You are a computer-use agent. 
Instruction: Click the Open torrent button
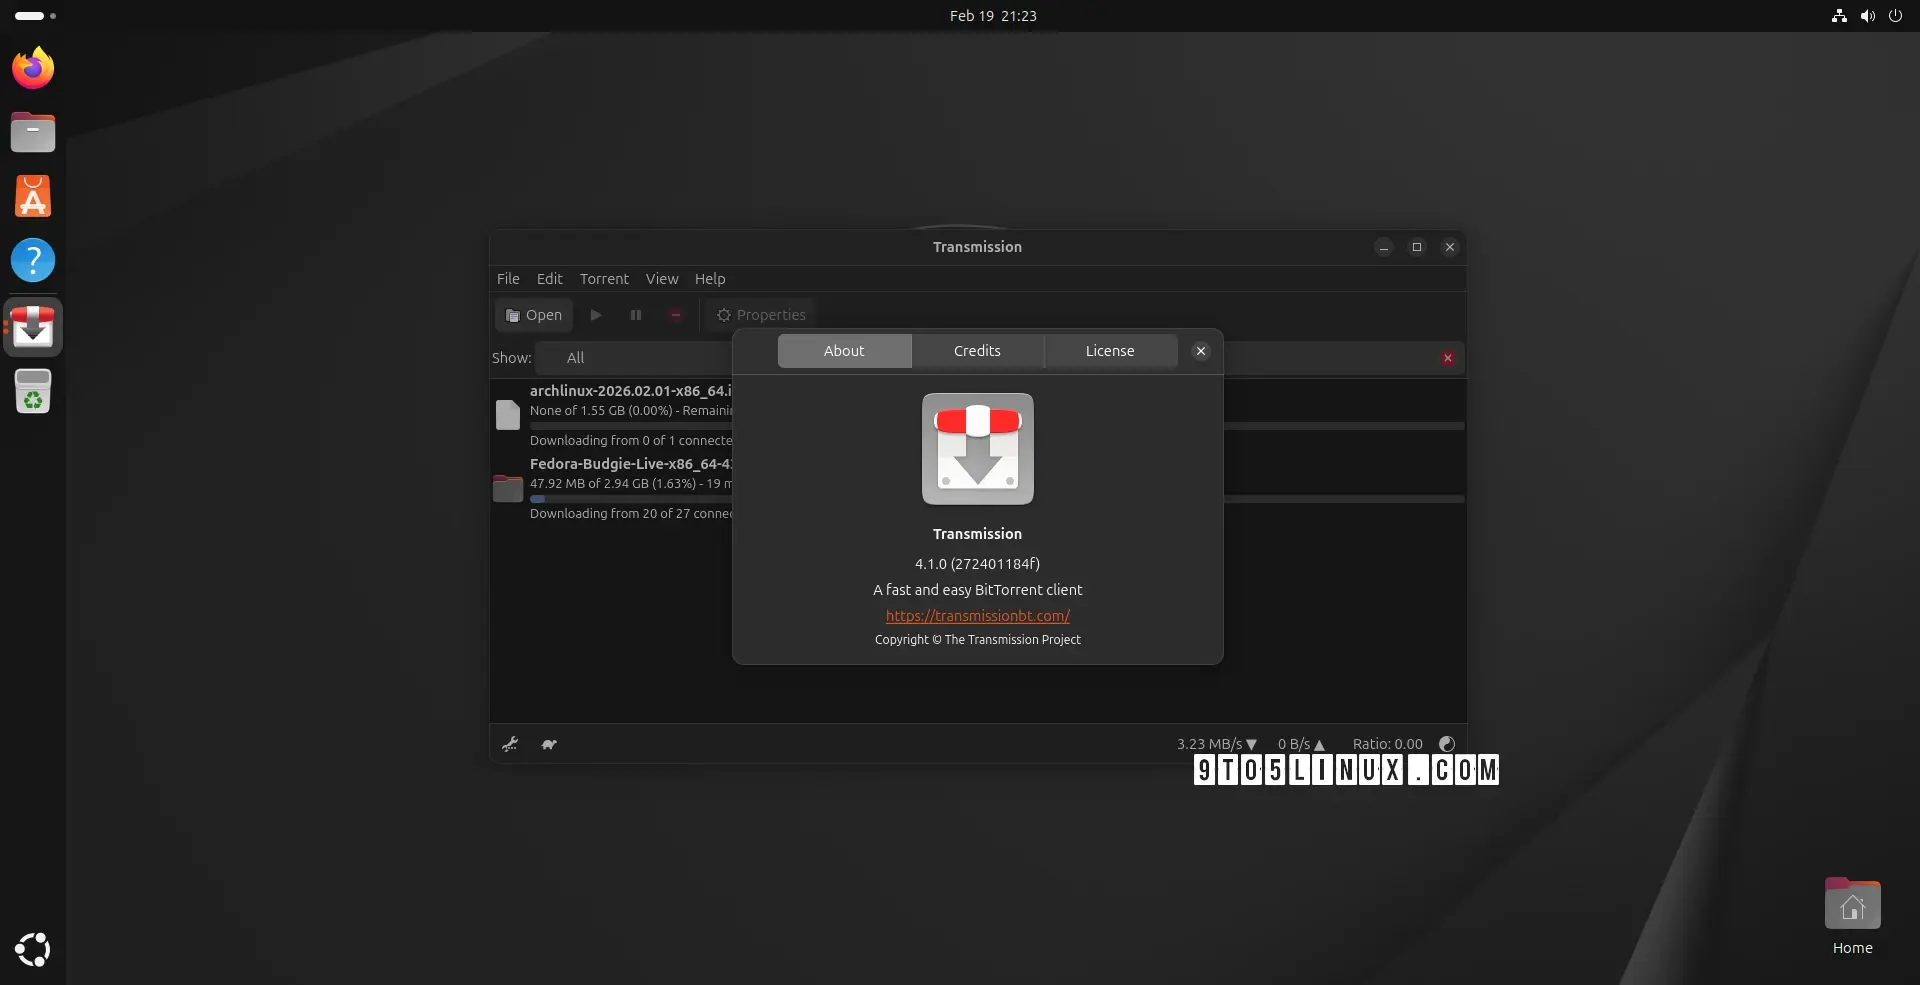tap(534, 315)
